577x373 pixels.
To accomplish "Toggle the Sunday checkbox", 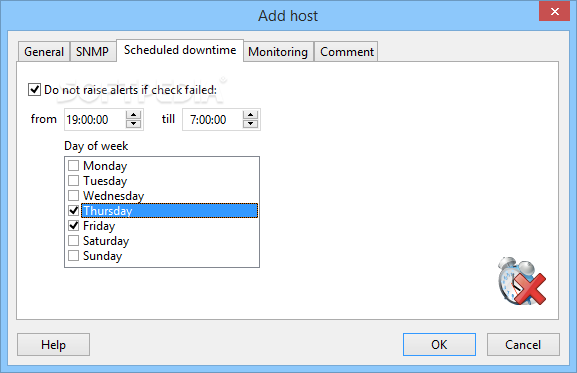I will click(x=74, y=256).
